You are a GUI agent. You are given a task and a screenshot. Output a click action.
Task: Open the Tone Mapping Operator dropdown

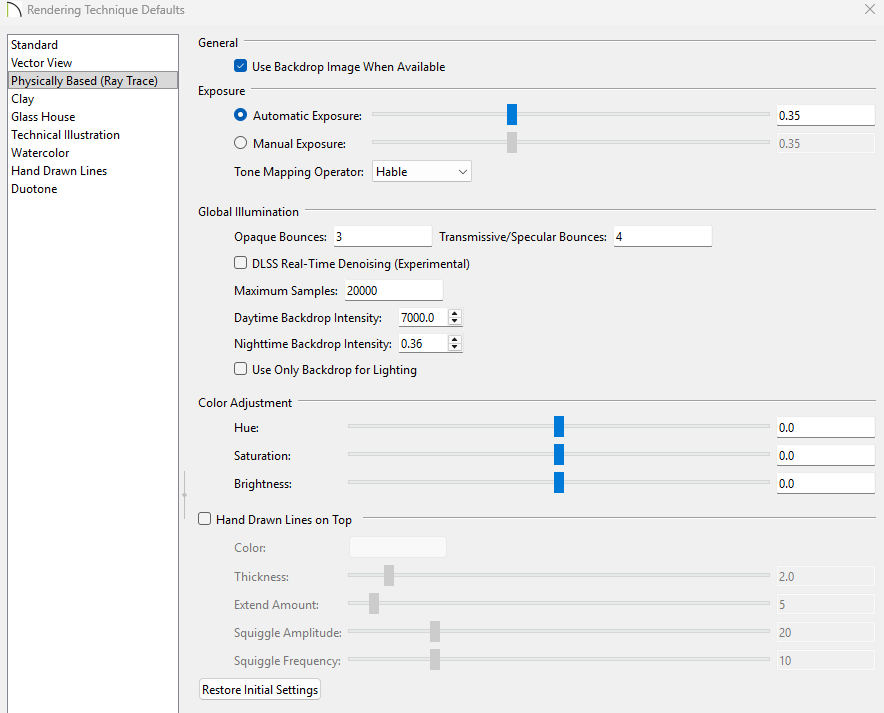coord(421,172)
